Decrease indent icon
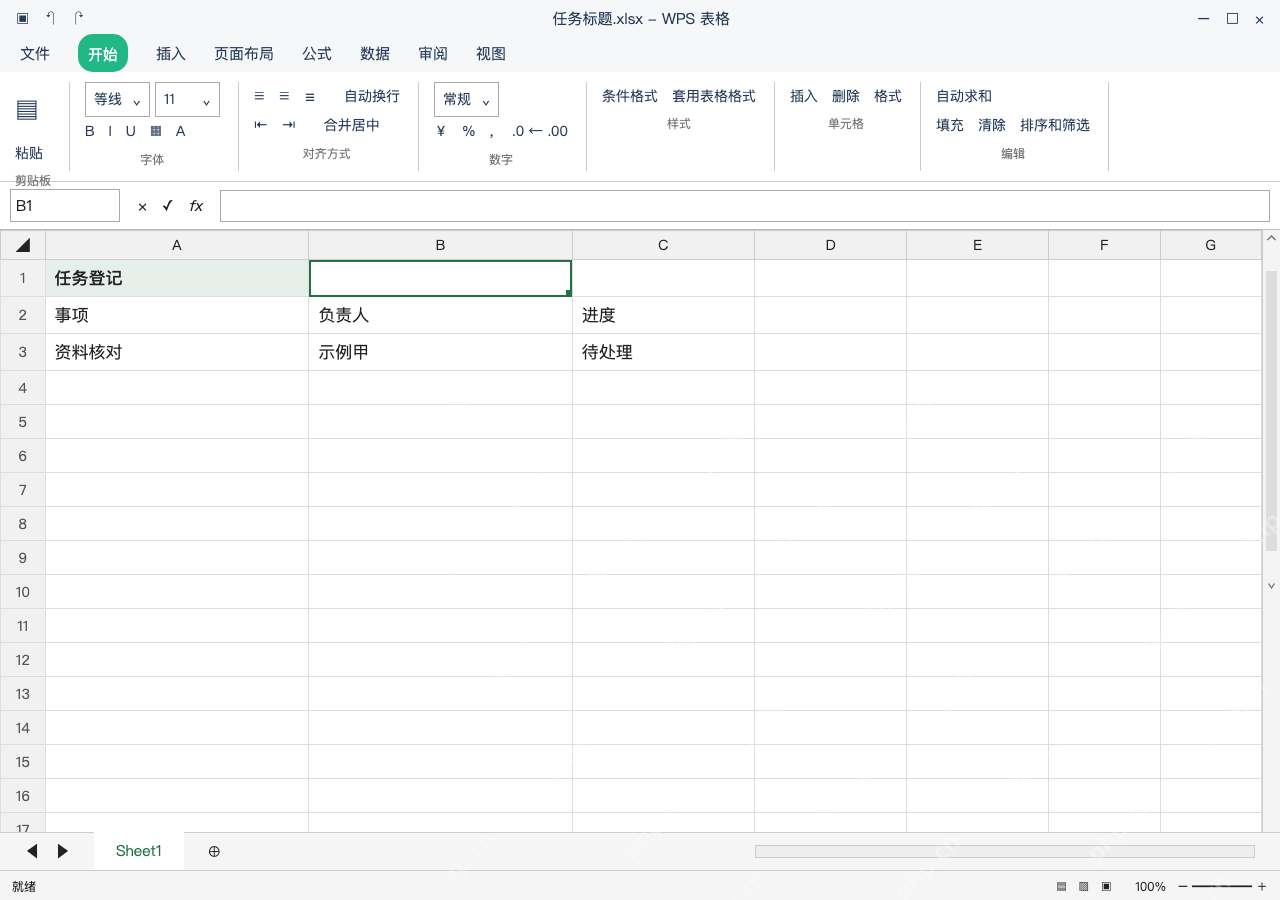 click(261, 125)
